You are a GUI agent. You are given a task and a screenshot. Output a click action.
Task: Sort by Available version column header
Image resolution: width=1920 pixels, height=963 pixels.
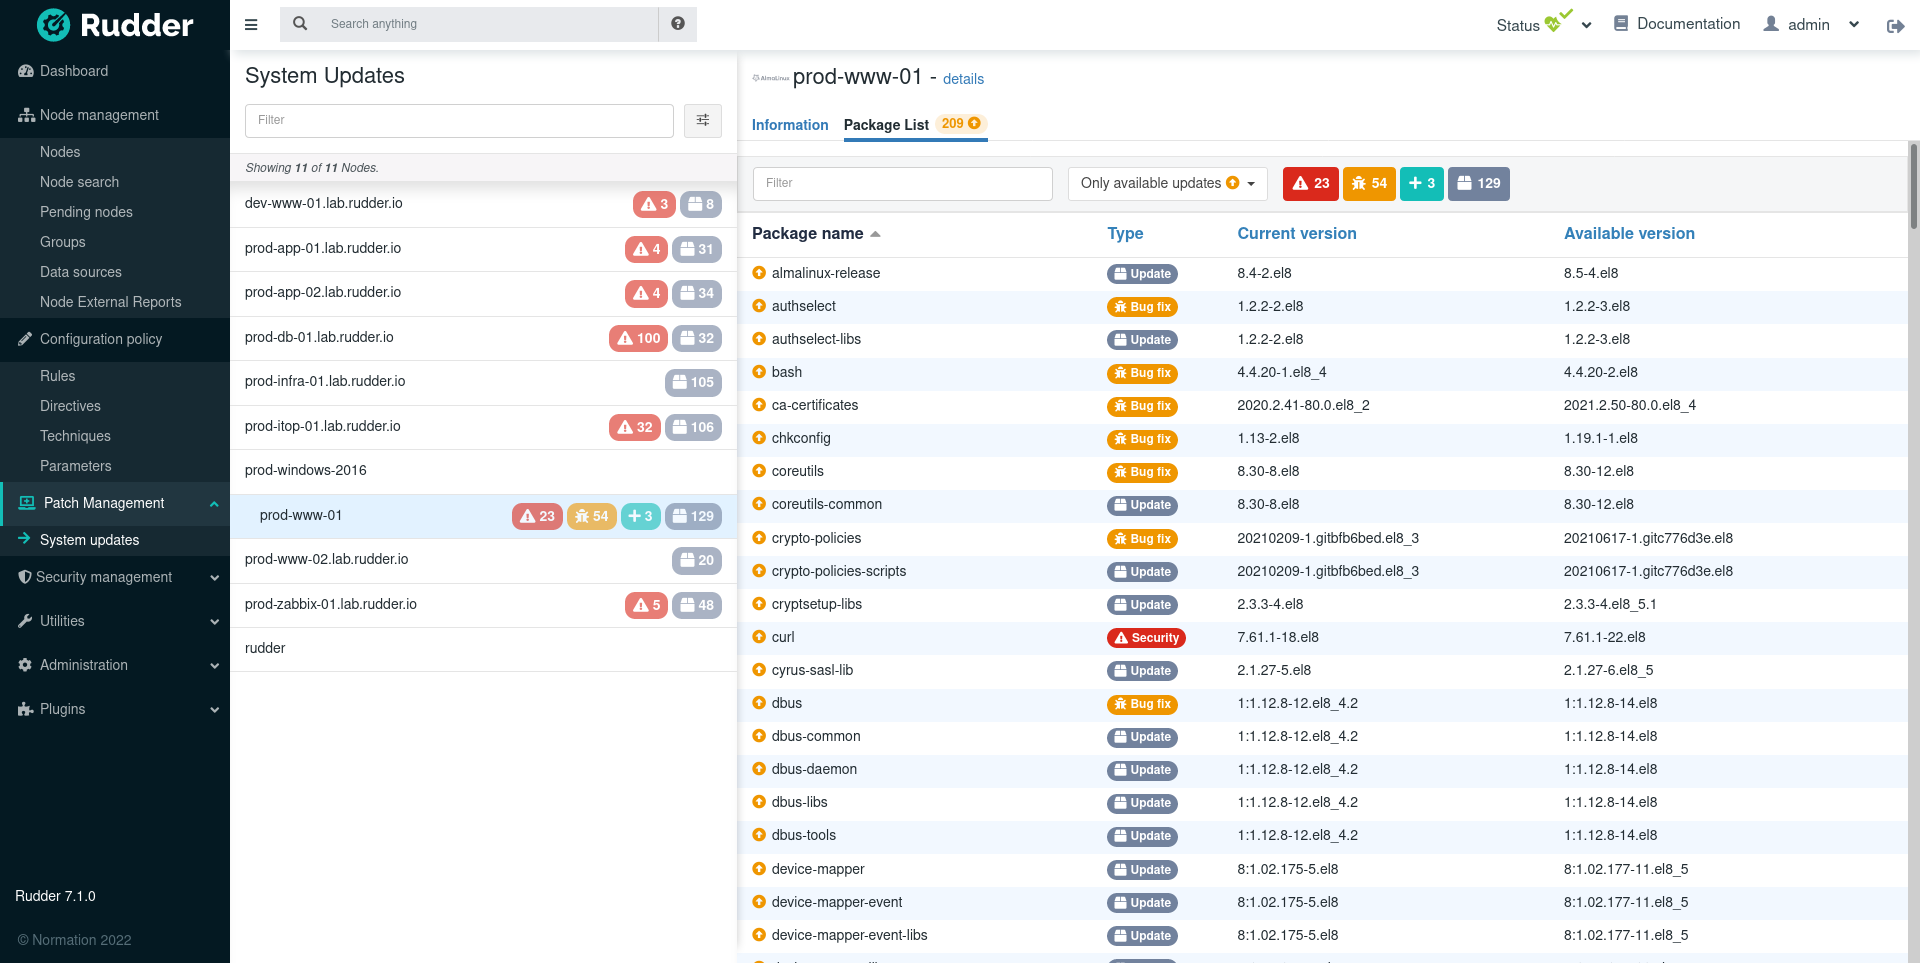1629,234
